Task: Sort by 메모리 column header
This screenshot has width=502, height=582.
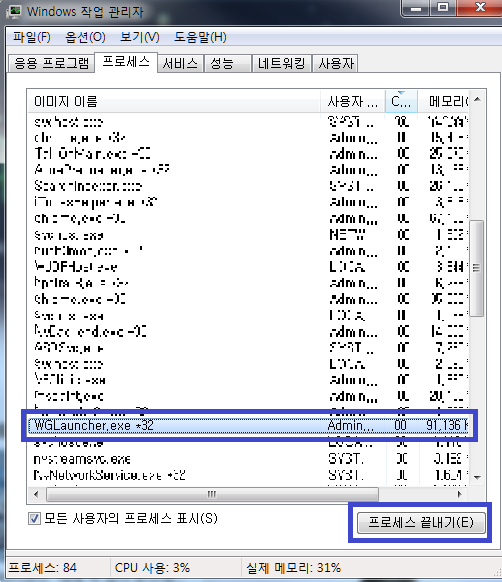Action: [443, 101]
